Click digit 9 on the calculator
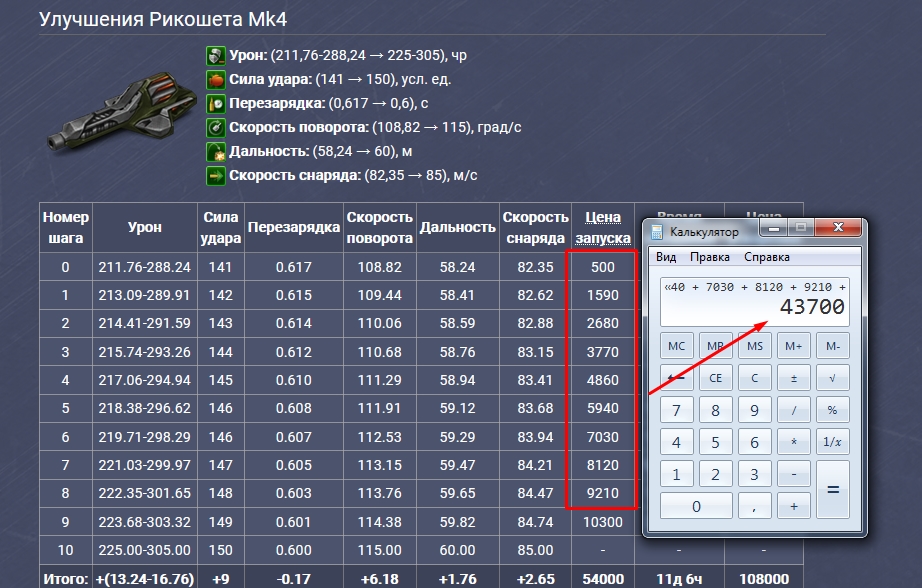 point(754,410)
